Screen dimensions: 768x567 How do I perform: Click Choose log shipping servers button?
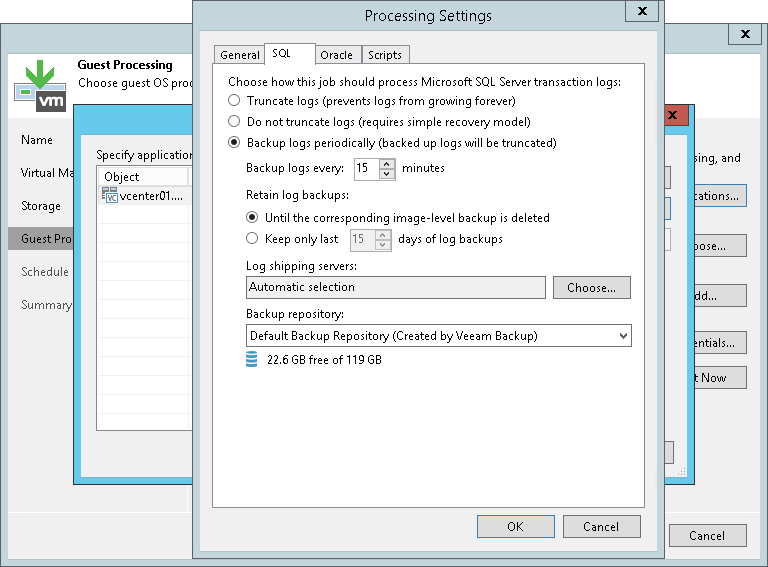coord(592,287)
